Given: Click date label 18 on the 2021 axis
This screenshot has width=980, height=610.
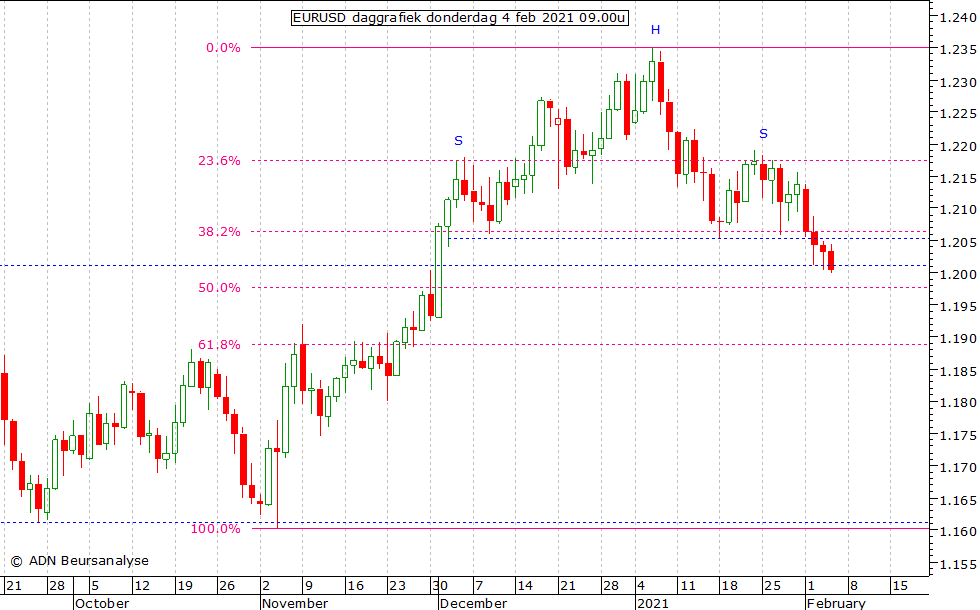Looking at the screenshot, I should (730, 586).
